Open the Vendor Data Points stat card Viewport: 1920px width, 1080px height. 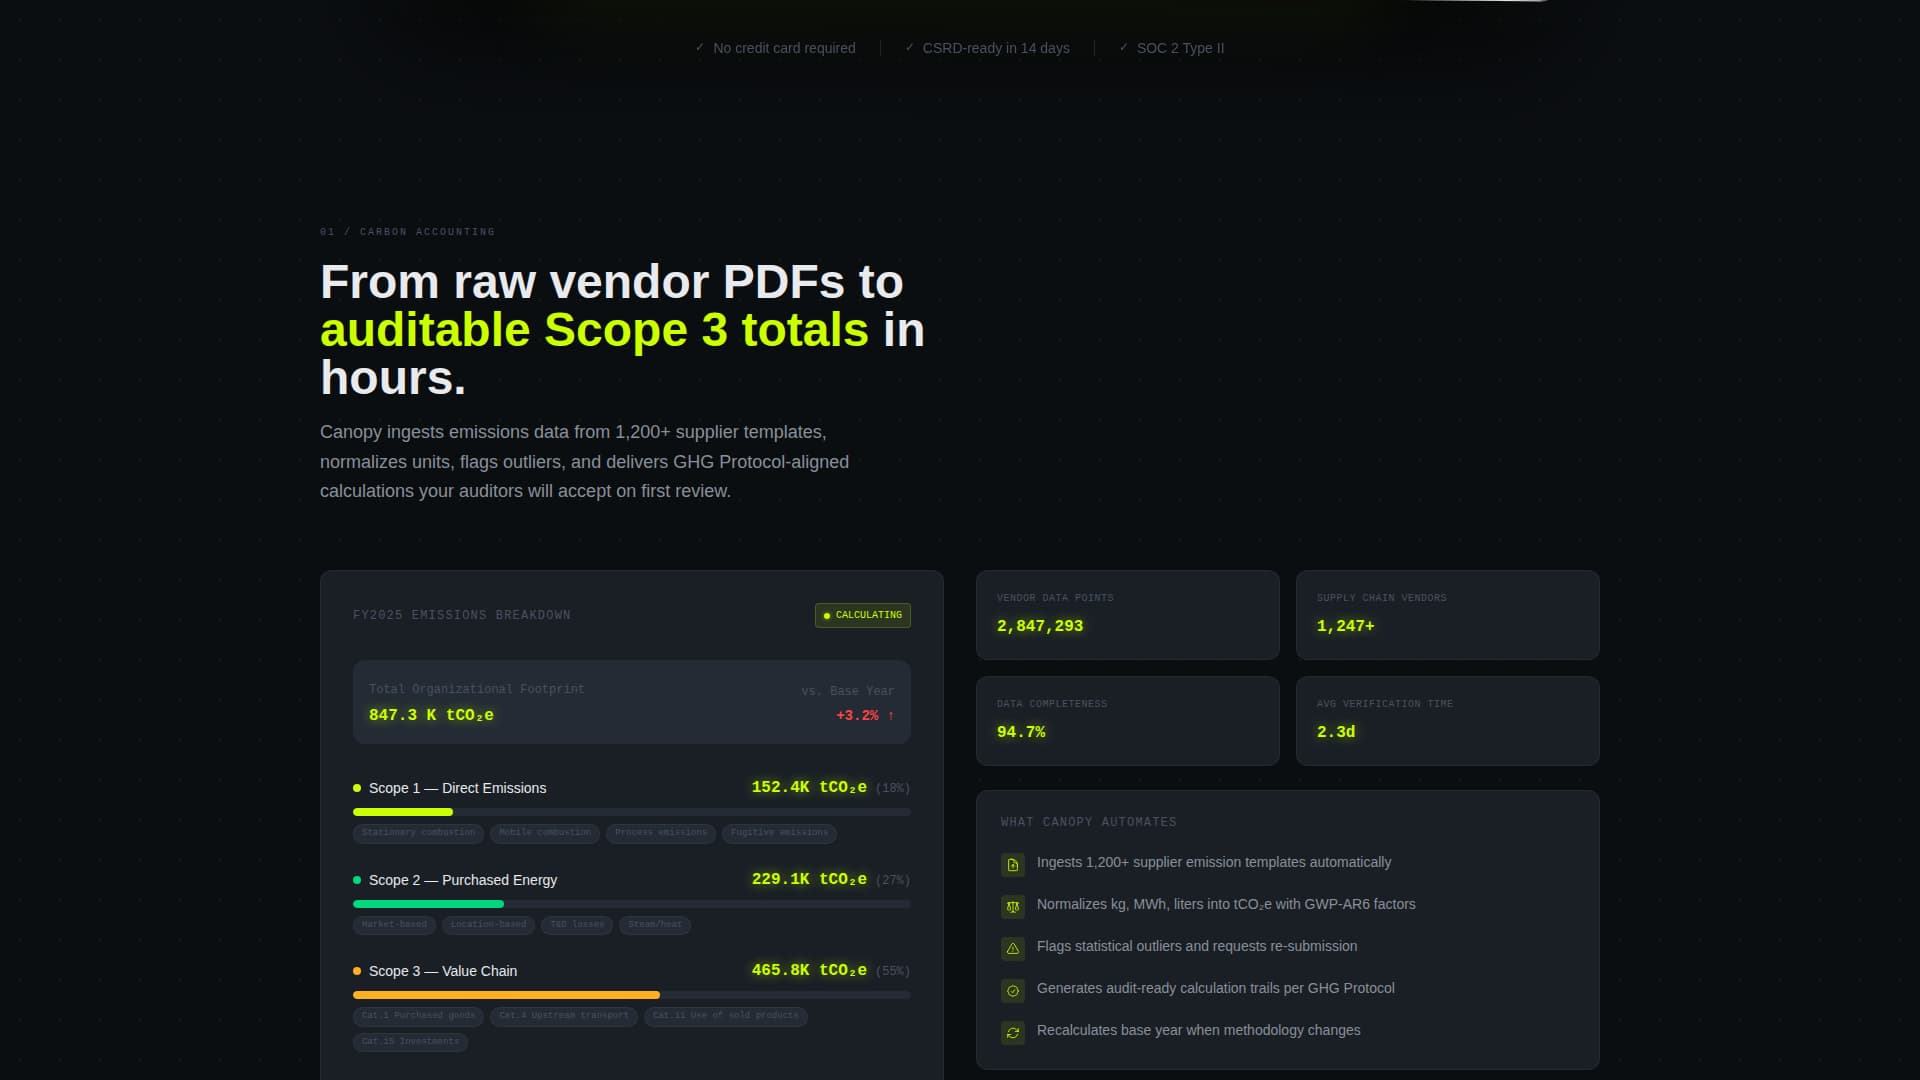(1127, 615)
